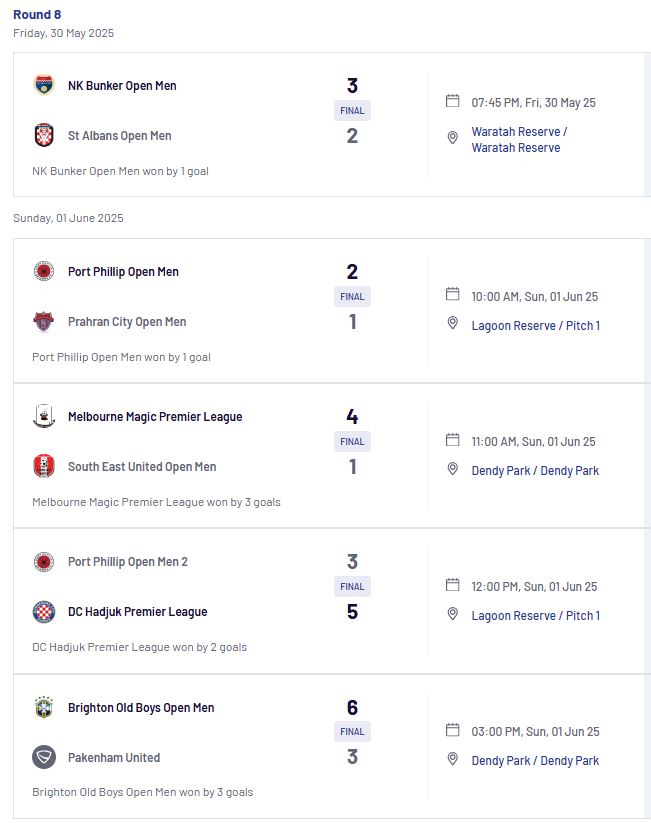Click the South East United team crest

point(44,466)
